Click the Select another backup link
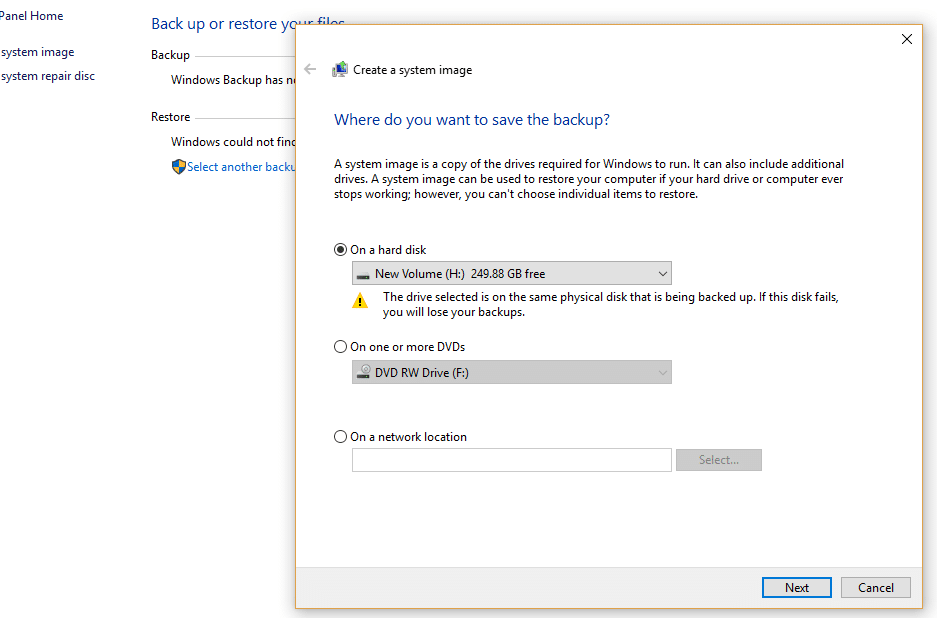The width and height of the screenshot is (937, 618). click(240, 167)
